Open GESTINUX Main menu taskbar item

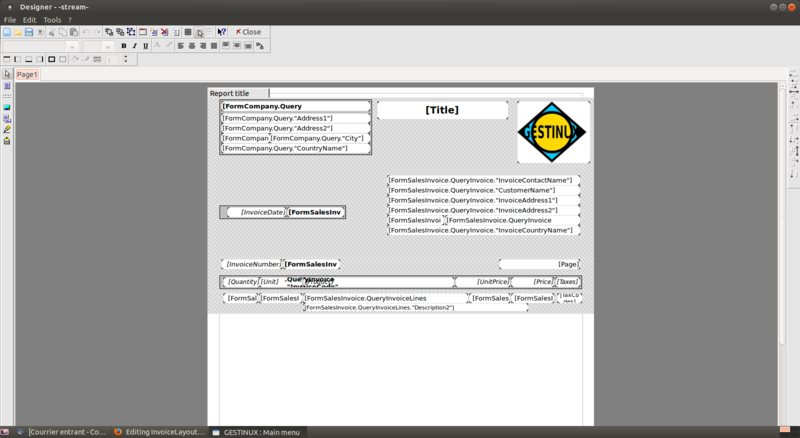[x=257, y=432]
